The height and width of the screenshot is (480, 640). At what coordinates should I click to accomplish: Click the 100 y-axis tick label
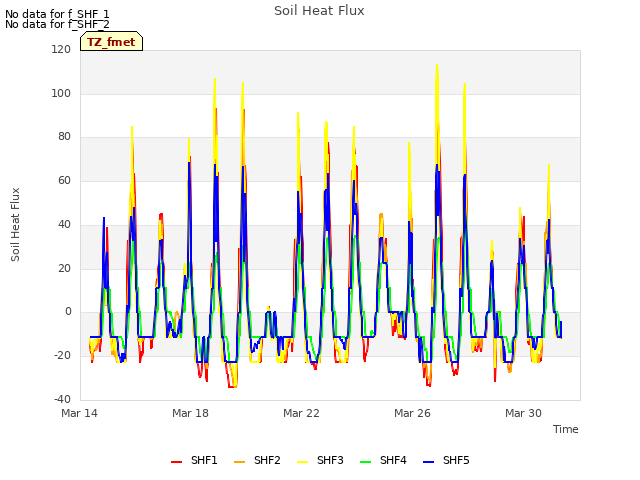click(x=61, y=93)
